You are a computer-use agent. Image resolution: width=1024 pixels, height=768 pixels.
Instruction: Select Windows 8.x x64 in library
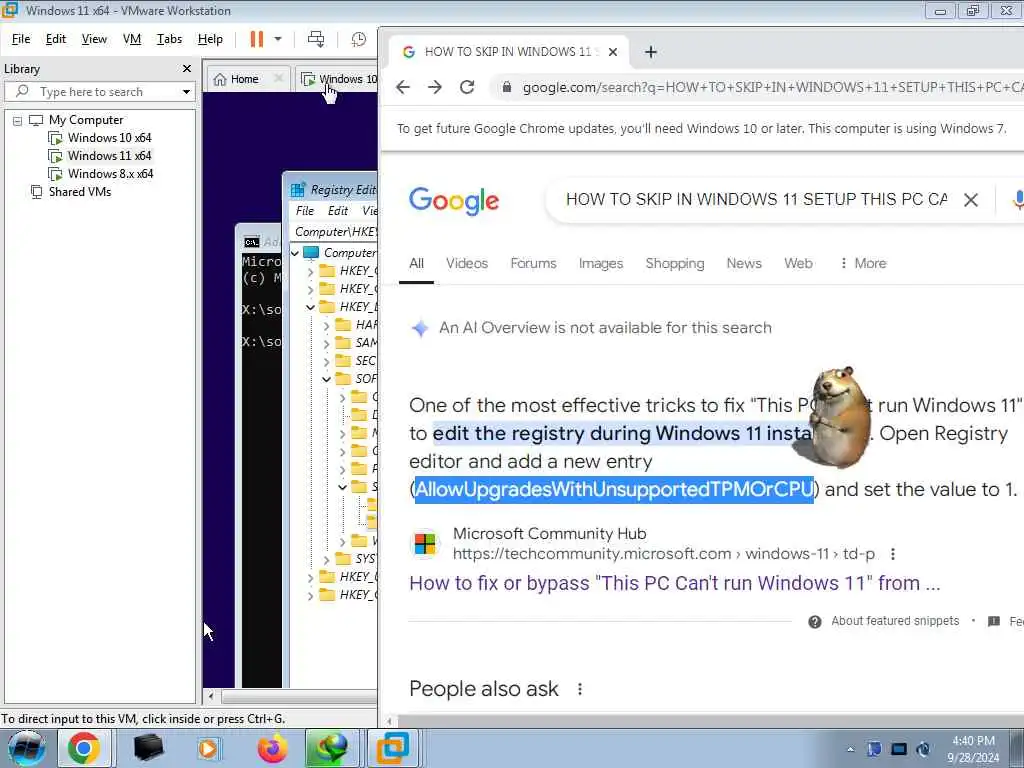pos(101,174)
